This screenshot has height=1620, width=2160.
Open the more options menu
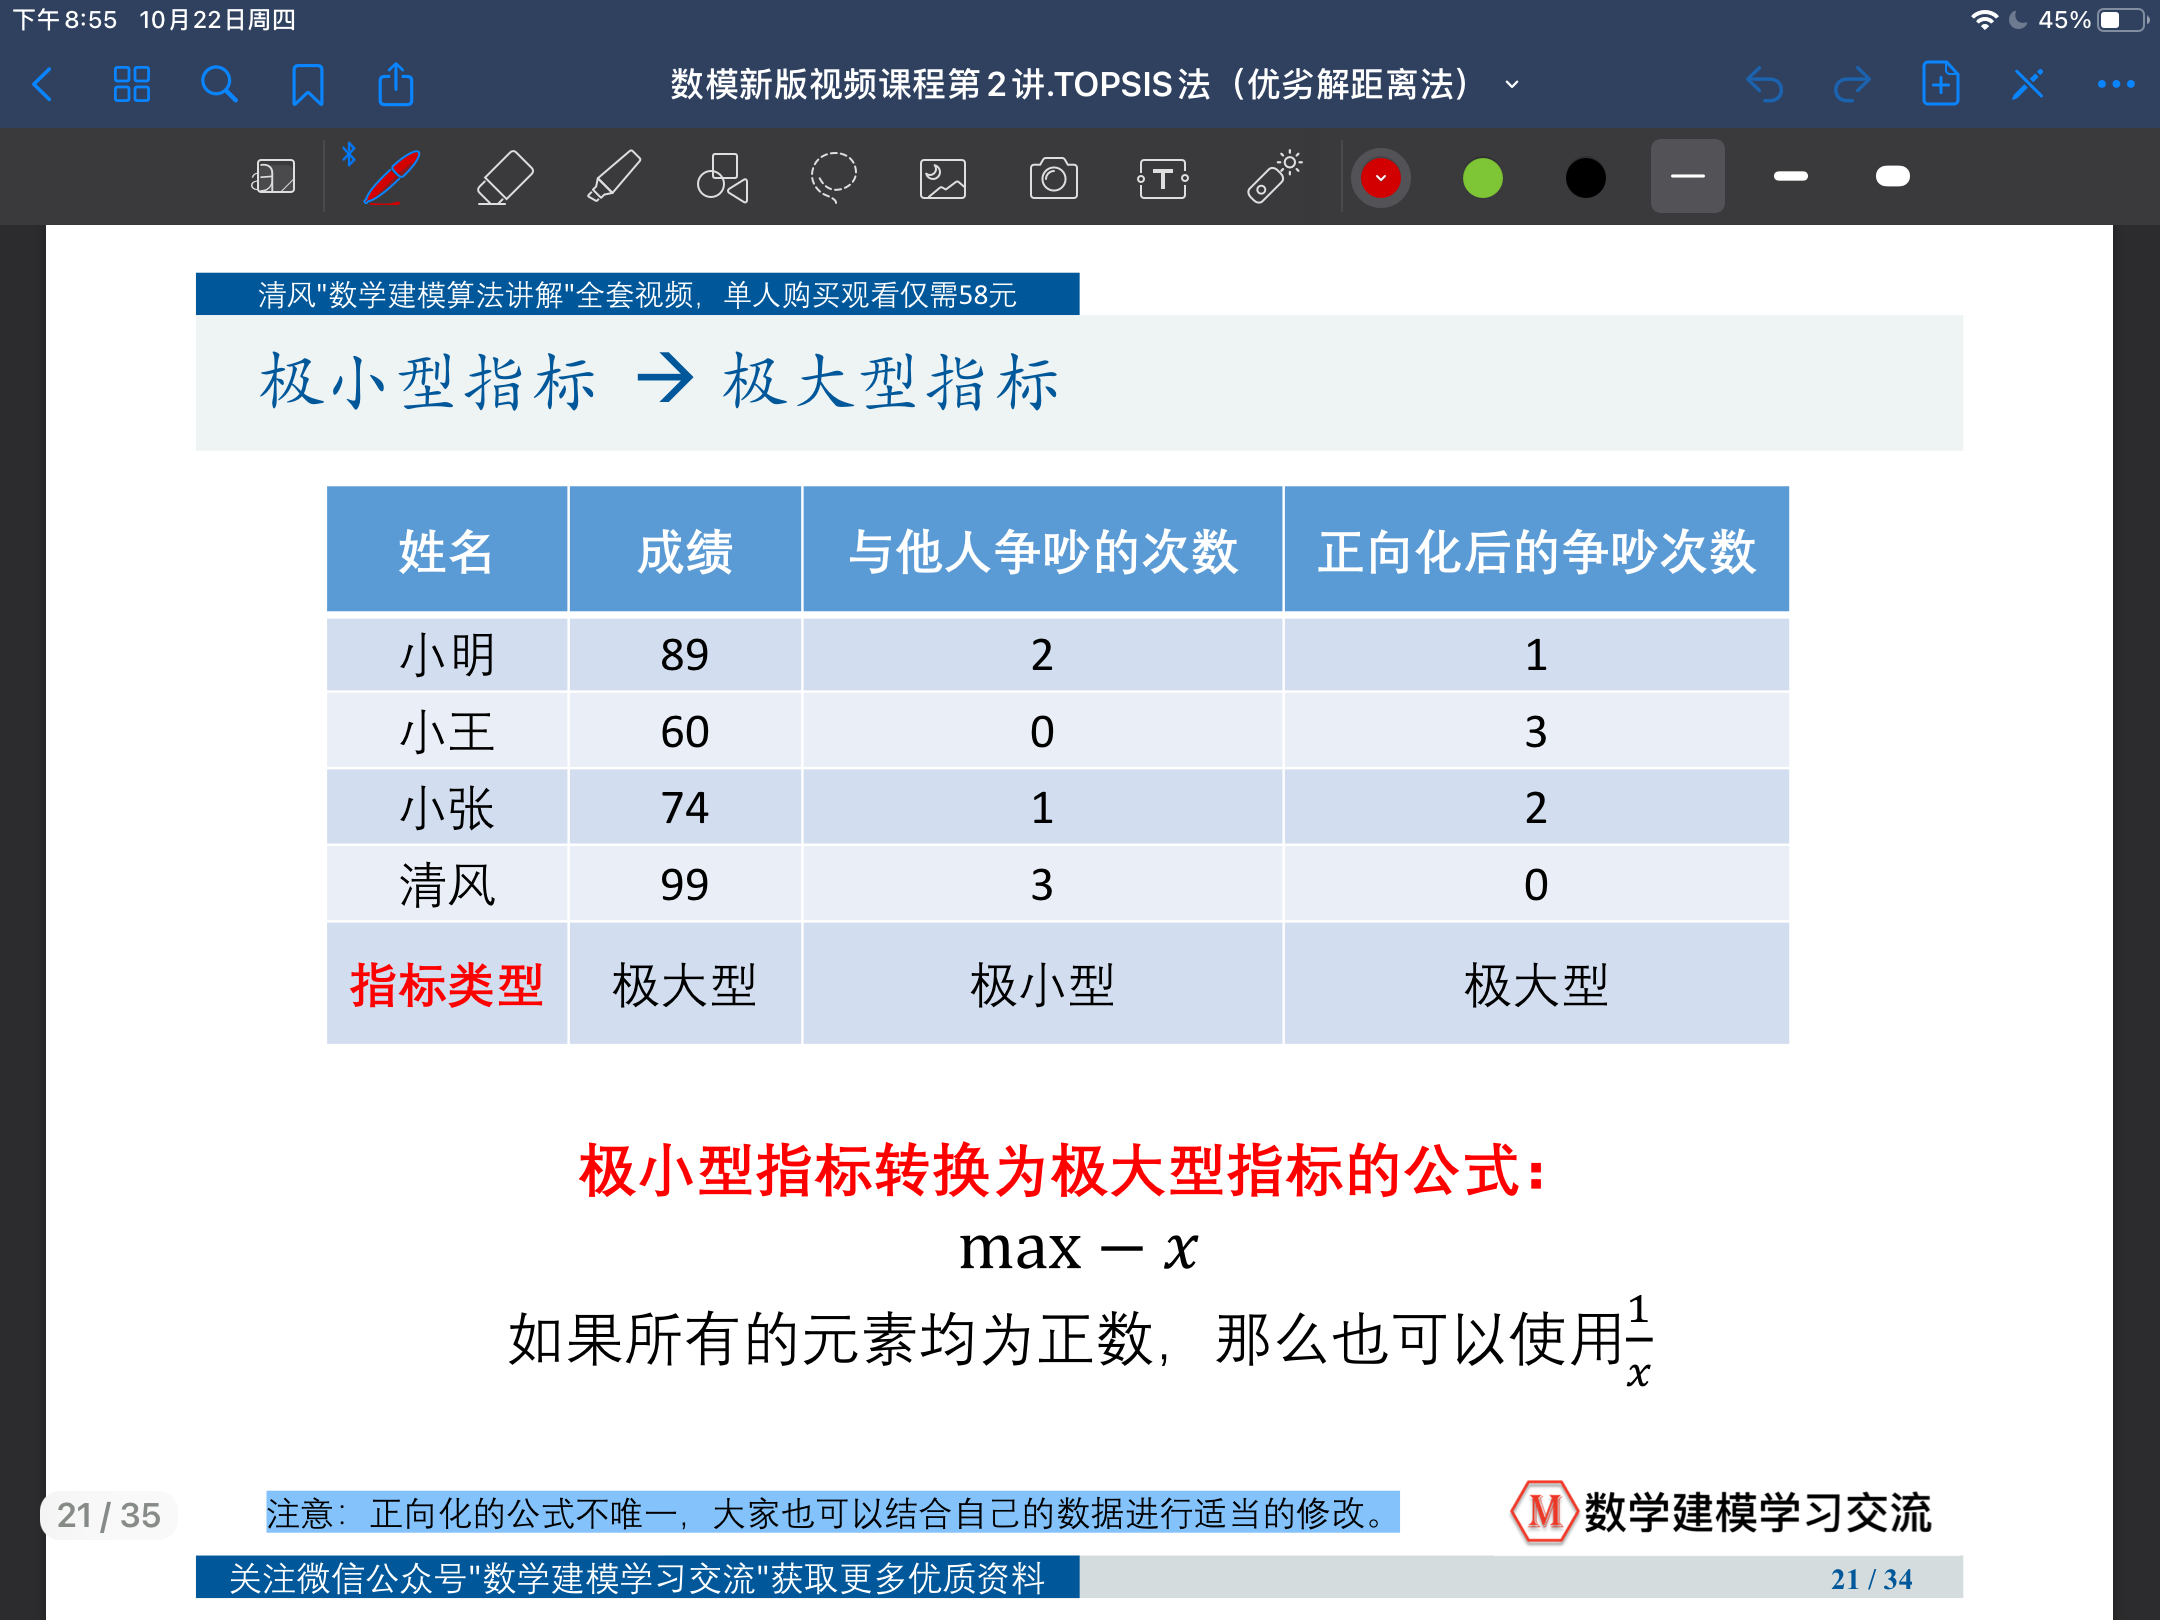(2112, 85)
